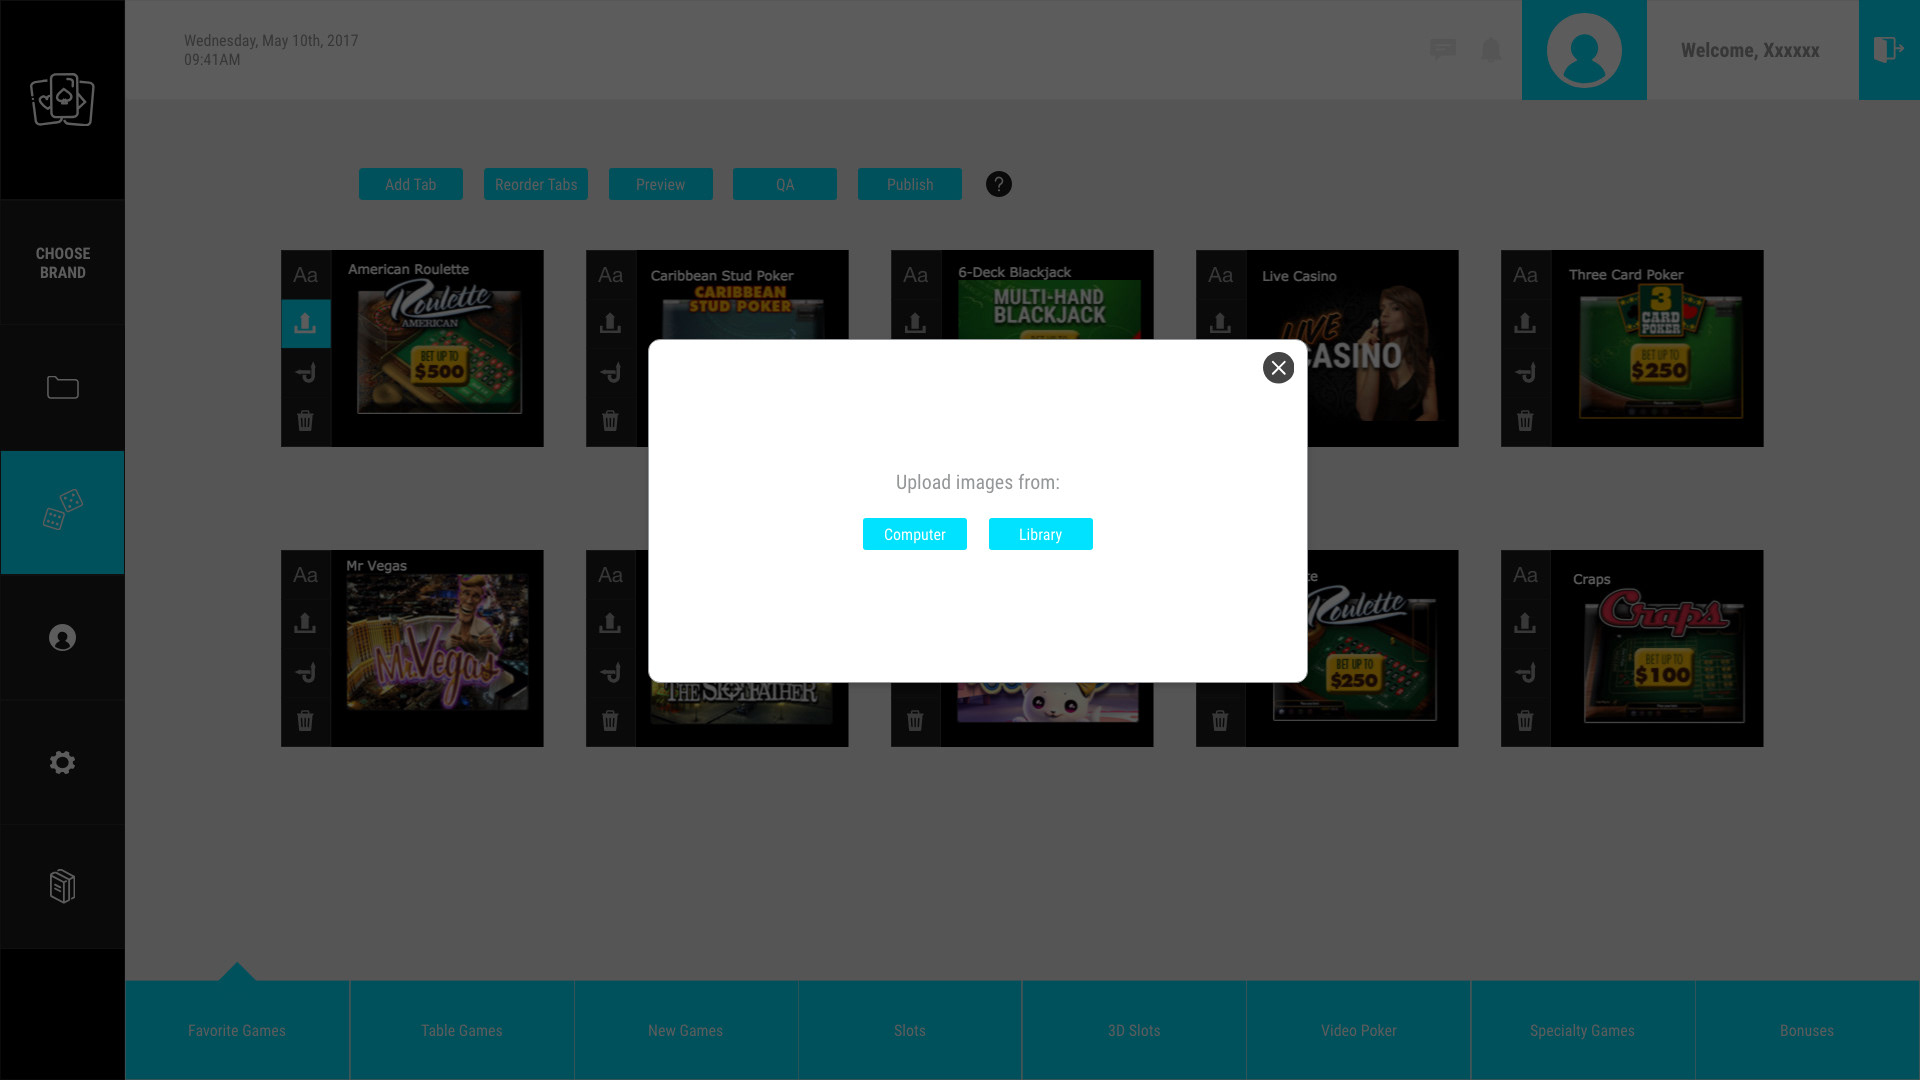Open Reorder Tabs
Image resolution: width=1920 pixels, height=1080 pixels.
click(x=536, y=184)
